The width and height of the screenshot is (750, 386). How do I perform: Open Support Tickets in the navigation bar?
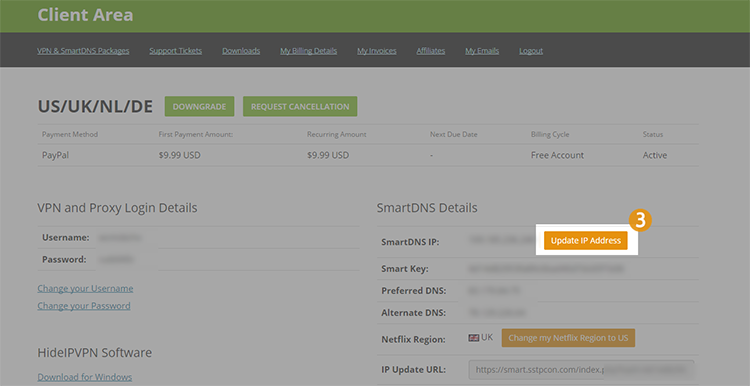click(x=176, y=51)
